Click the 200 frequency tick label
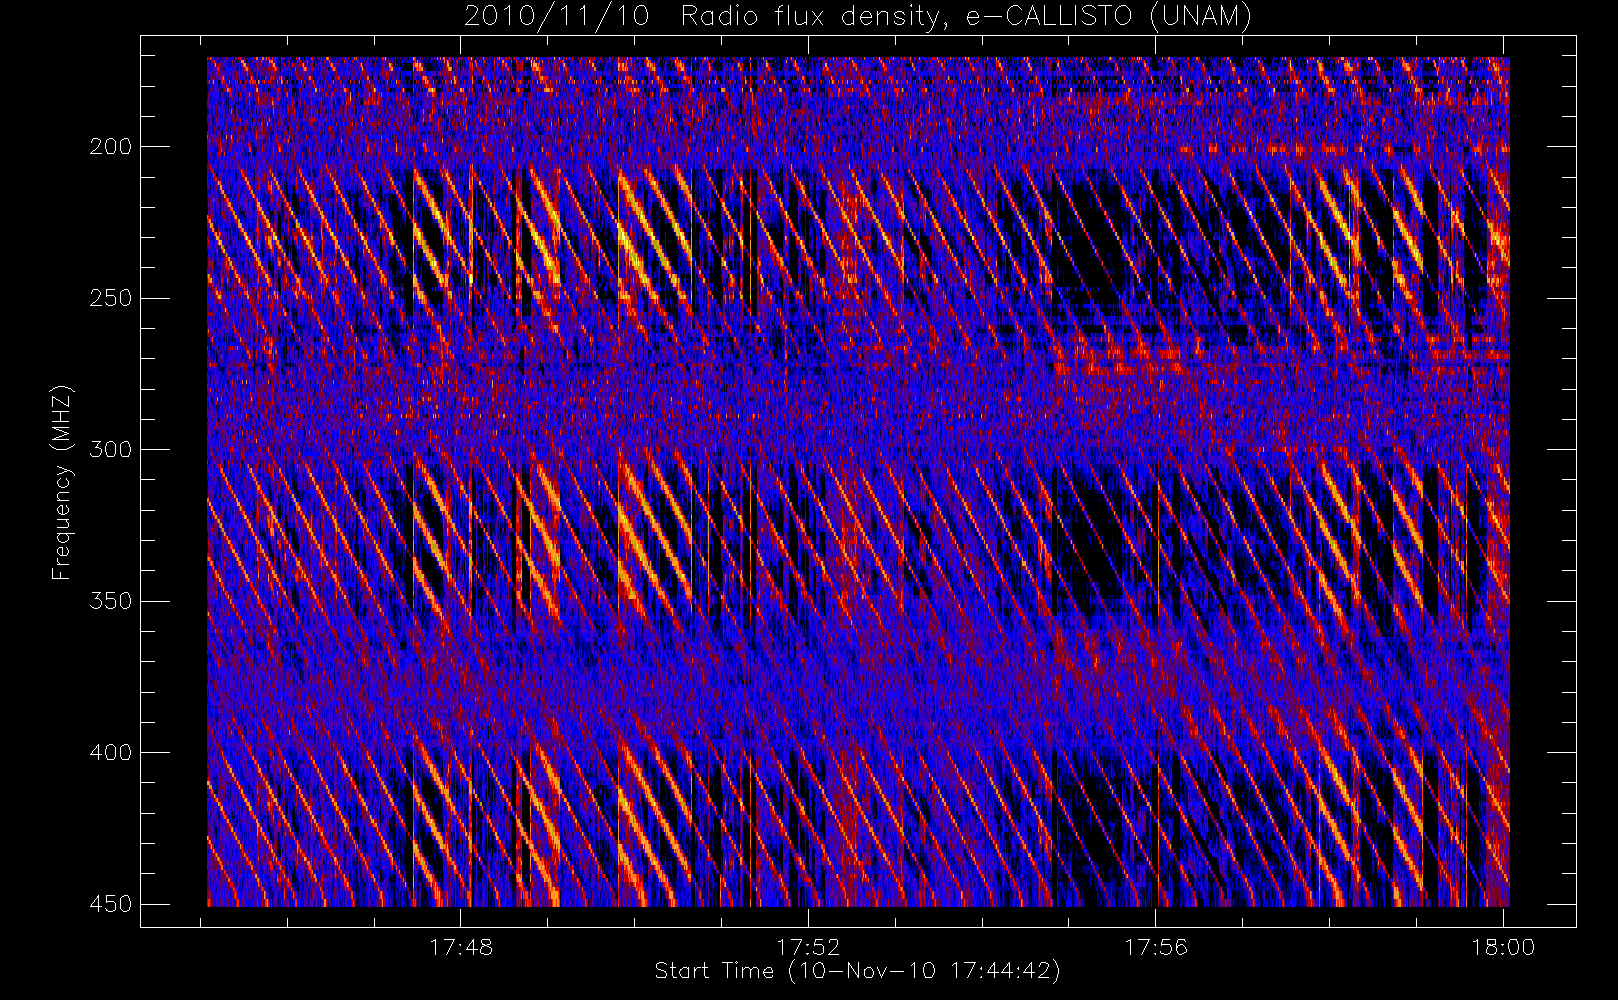Screen dimensions: 1618x1000 tap(110, 147)
